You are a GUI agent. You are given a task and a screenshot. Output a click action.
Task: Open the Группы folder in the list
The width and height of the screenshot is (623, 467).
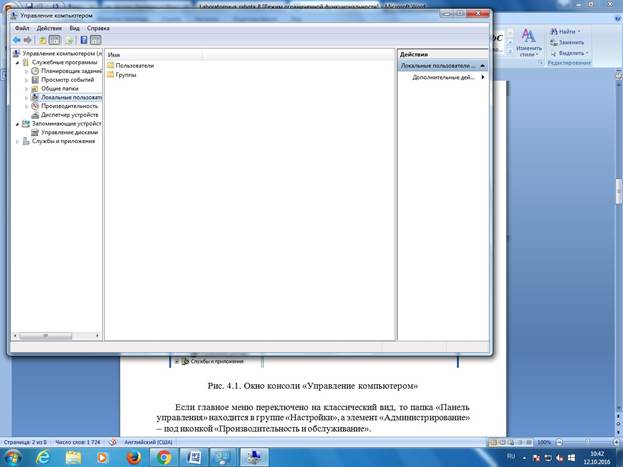[126, 75]
